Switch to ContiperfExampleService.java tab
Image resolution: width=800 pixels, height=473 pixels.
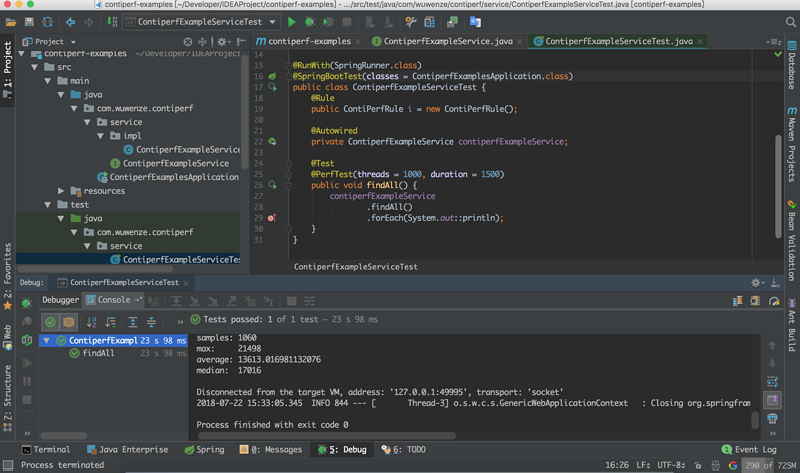pos(447,41)
